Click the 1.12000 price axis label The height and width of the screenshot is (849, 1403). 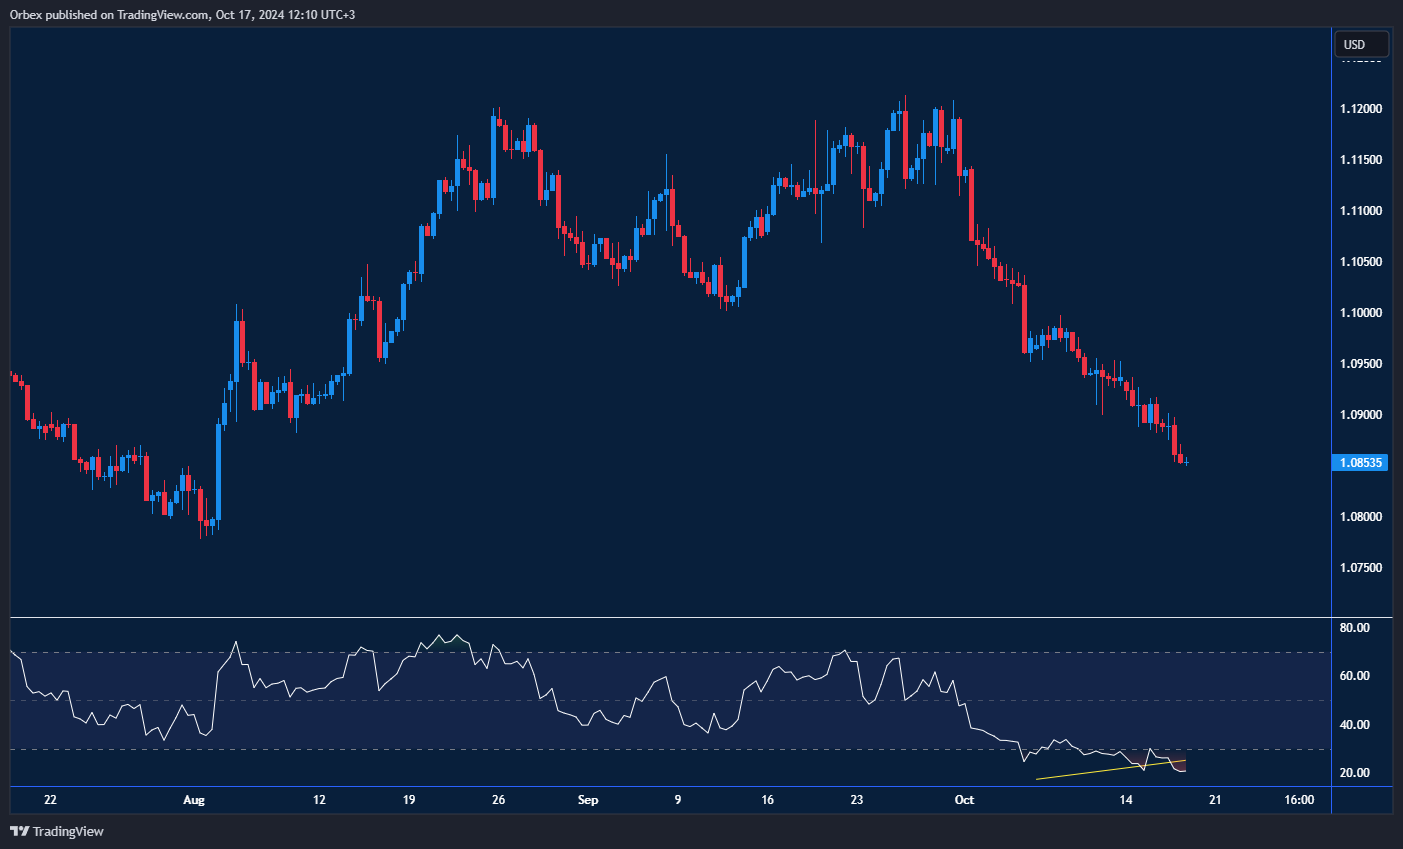1362,109
